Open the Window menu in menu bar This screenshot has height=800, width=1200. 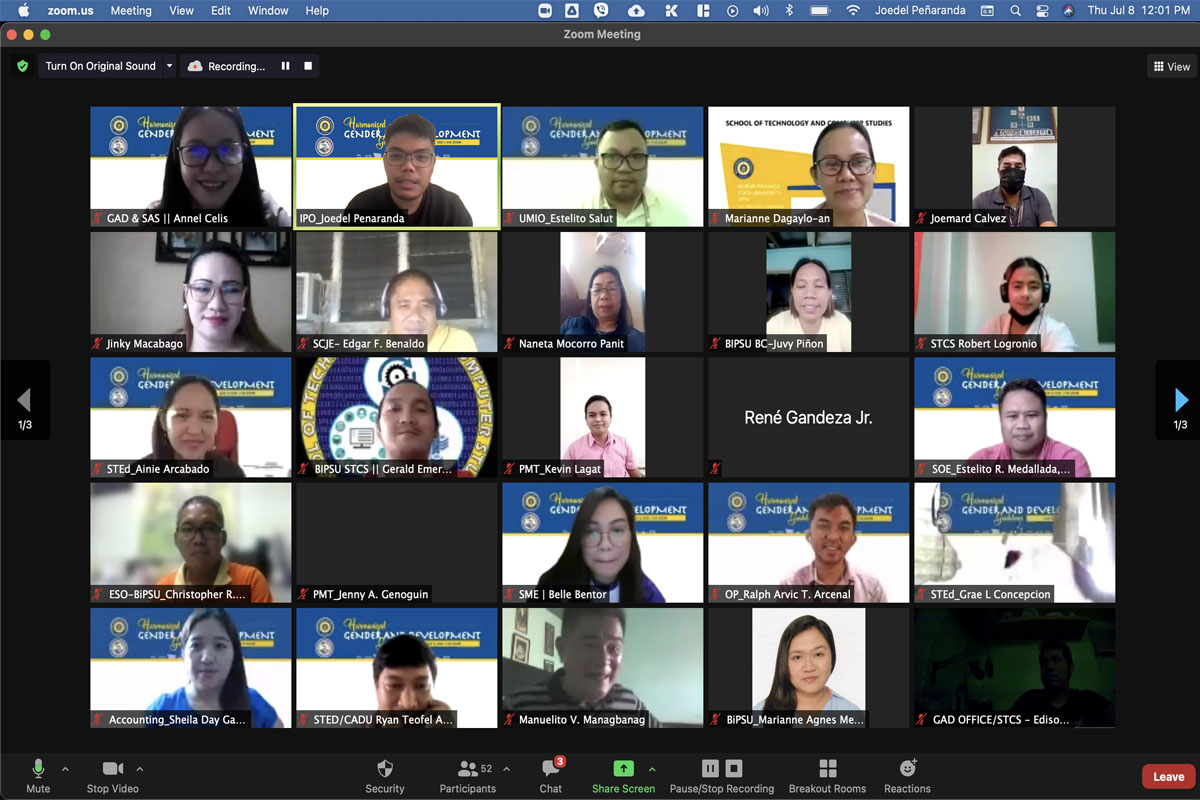[x=268, y=11]
